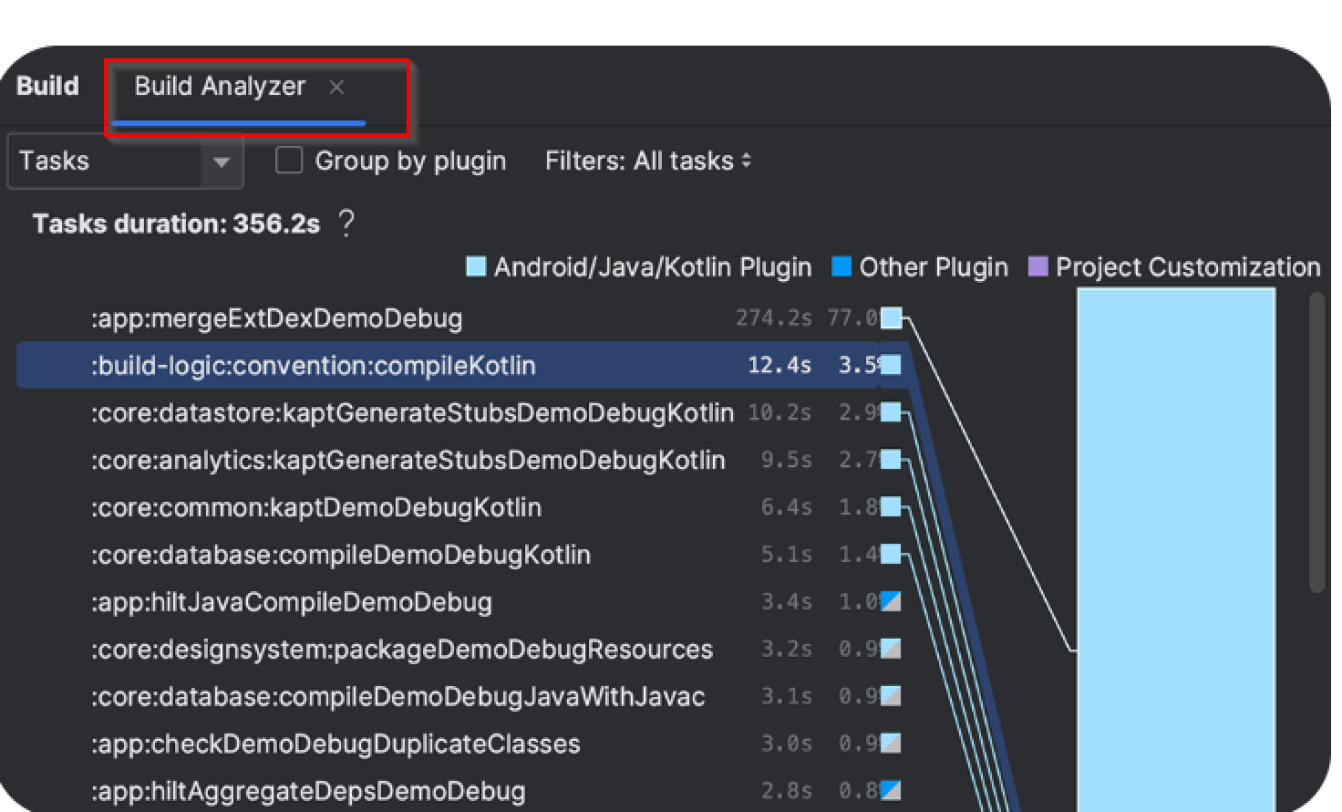1342x812 pixels.
Task: Click the Android/Java/Kotlin Plugin legend swatch
Action: point(476,267)
